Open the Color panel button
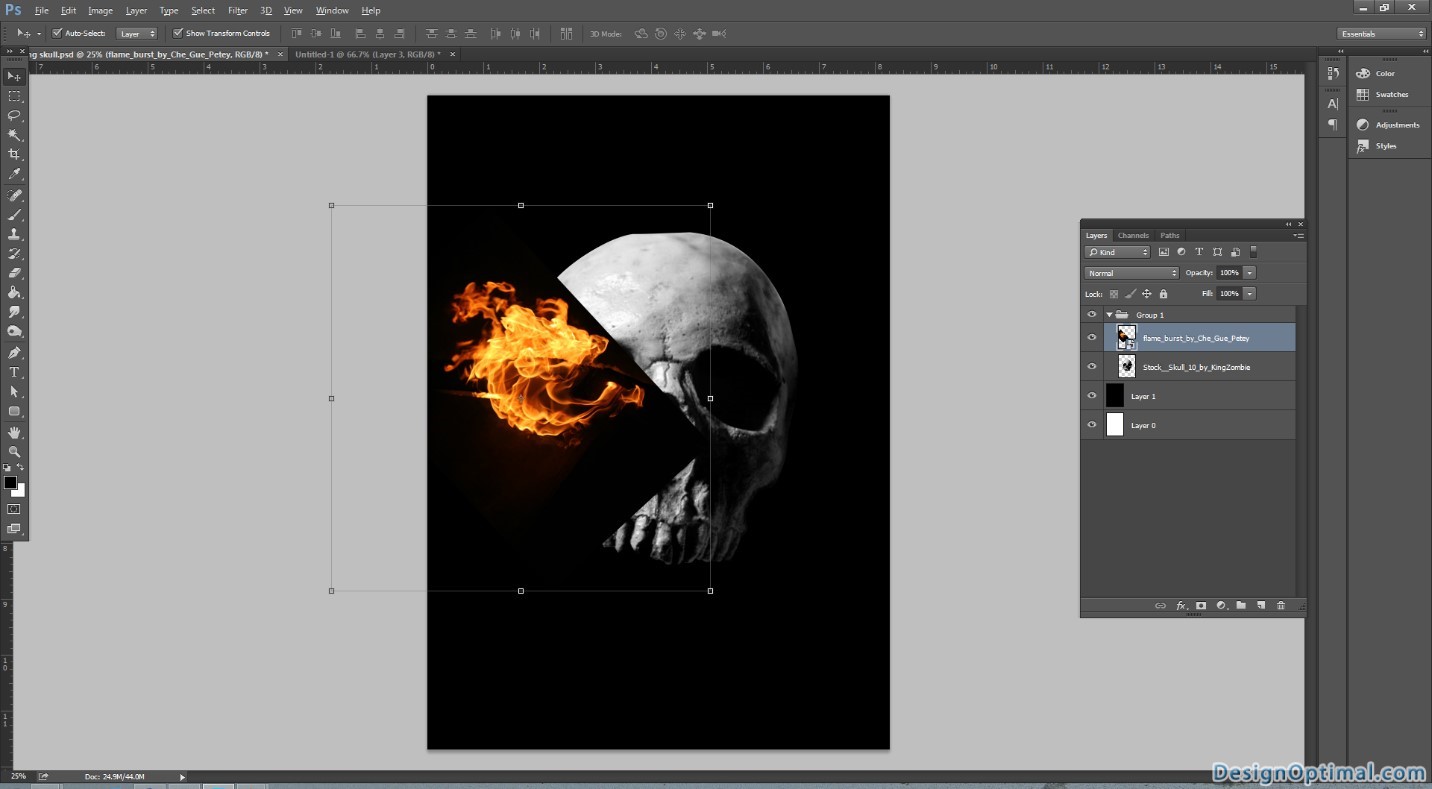The image size is (1432, 789). click(x=1376, y=73)
